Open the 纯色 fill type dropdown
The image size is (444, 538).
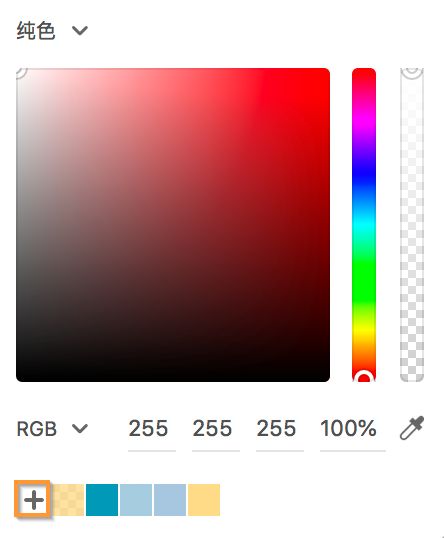click(x=52, y=31)
